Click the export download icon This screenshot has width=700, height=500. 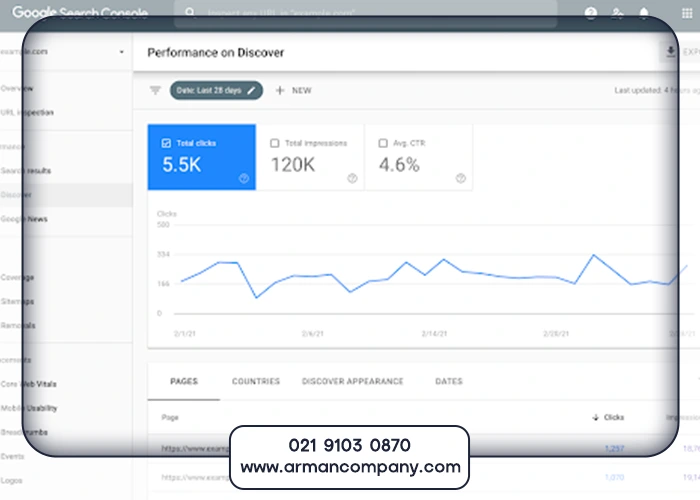pyautogui.click(x=670, y=51)
